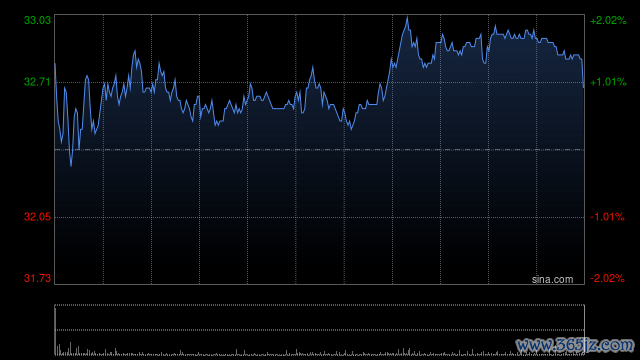This screenshot has height=360, width=640.
Task: Open the www.365jz.com watermark link
Action: coord(576,345)
